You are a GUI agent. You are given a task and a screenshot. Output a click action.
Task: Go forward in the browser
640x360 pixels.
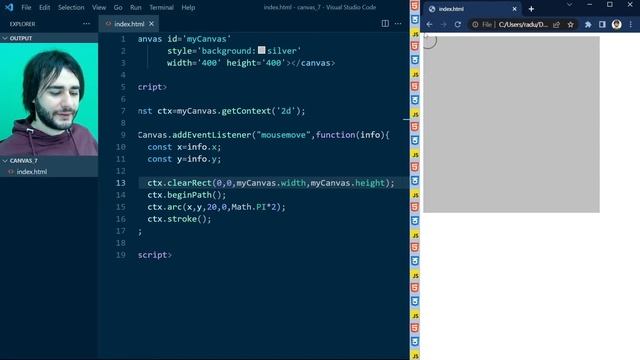(443, 24)
